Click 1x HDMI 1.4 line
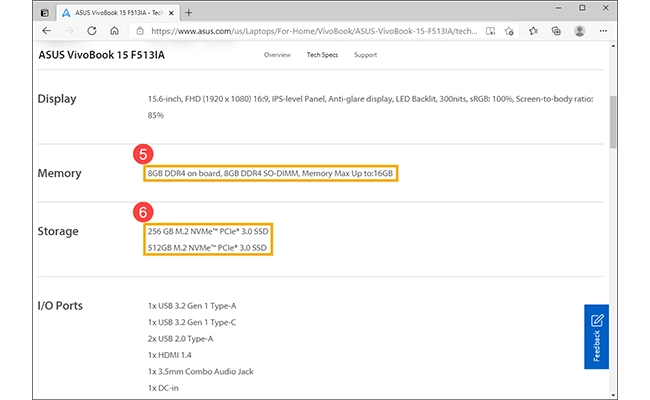This screenshot has height=400, width=650. tap(170, 355)
